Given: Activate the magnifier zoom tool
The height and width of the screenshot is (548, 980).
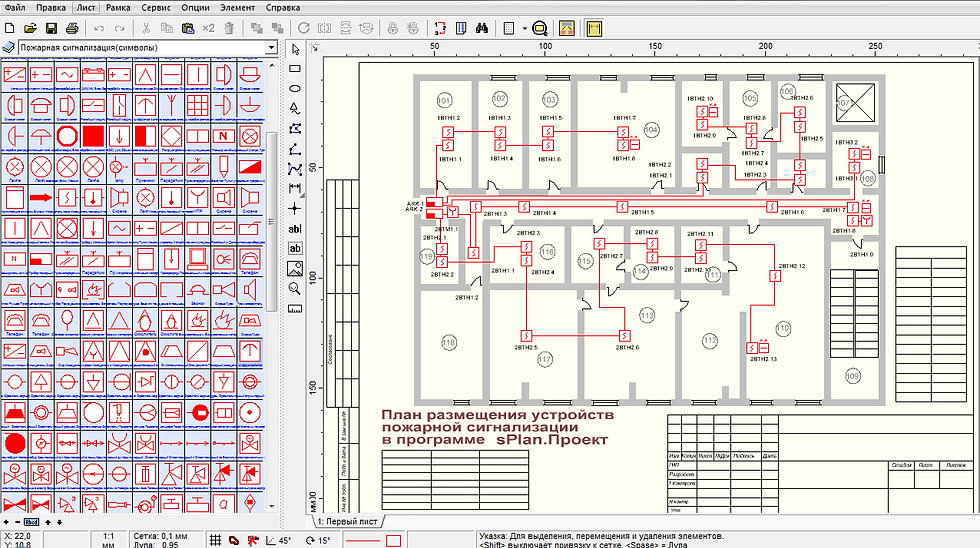Looking at the screenshot, I should pyautogui.click(x=295, y=288).
